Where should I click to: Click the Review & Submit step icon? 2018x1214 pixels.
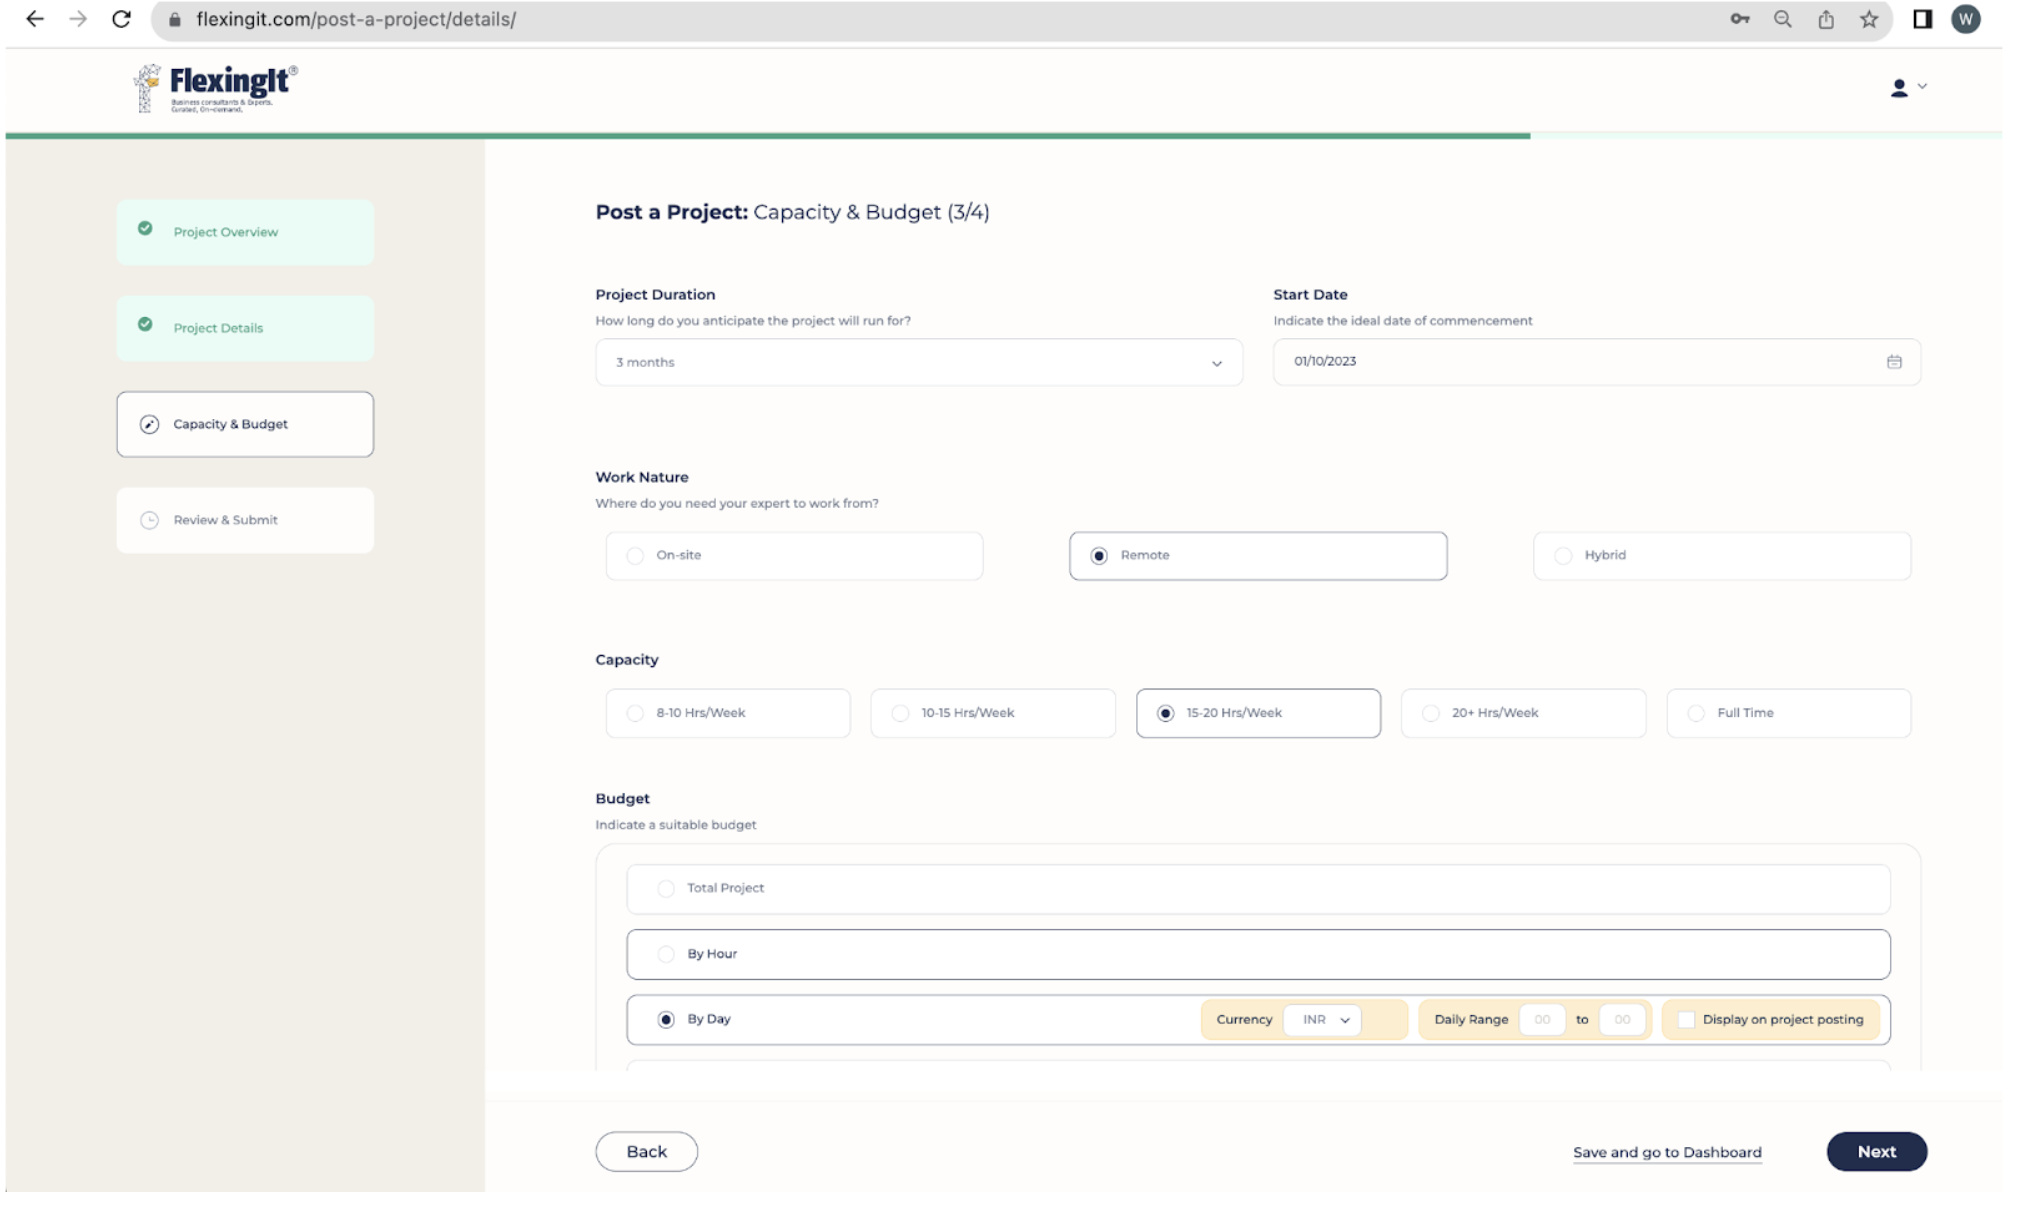coord(150,519)
